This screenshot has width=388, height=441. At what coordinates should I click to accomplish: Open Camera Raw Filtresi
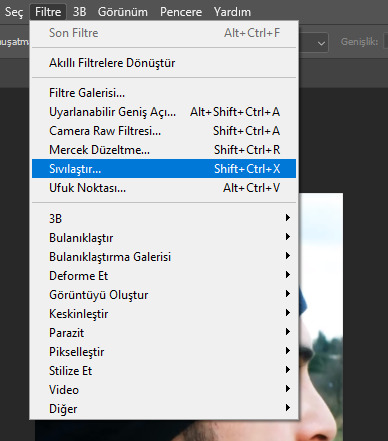tap(164, 131)
